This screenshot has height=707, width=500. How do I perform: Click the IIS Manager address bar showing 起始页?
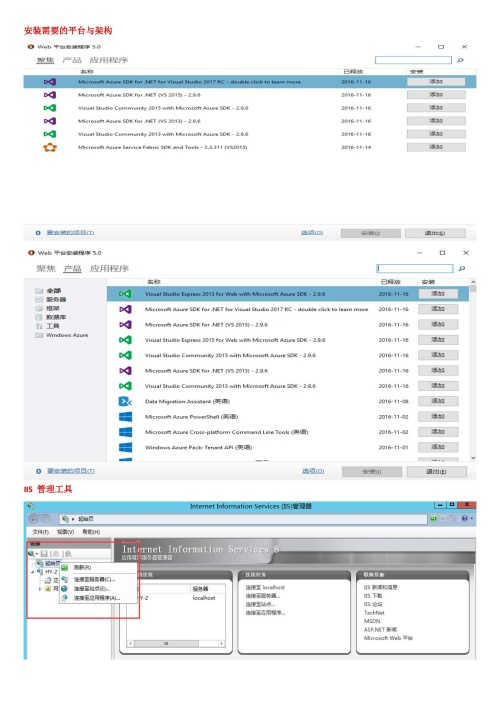click(x=243, y=519)
